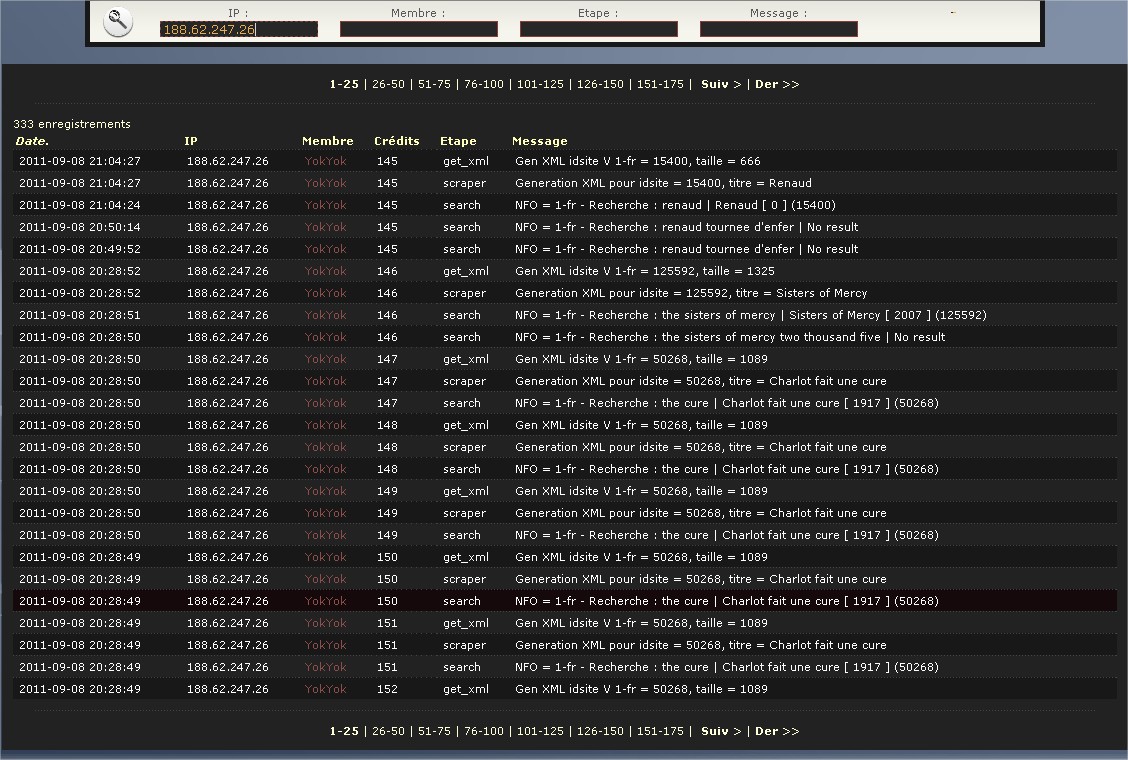Sort by the 'Date.' column header
This screenshot has width=1128, height=760.
(32, 141)
